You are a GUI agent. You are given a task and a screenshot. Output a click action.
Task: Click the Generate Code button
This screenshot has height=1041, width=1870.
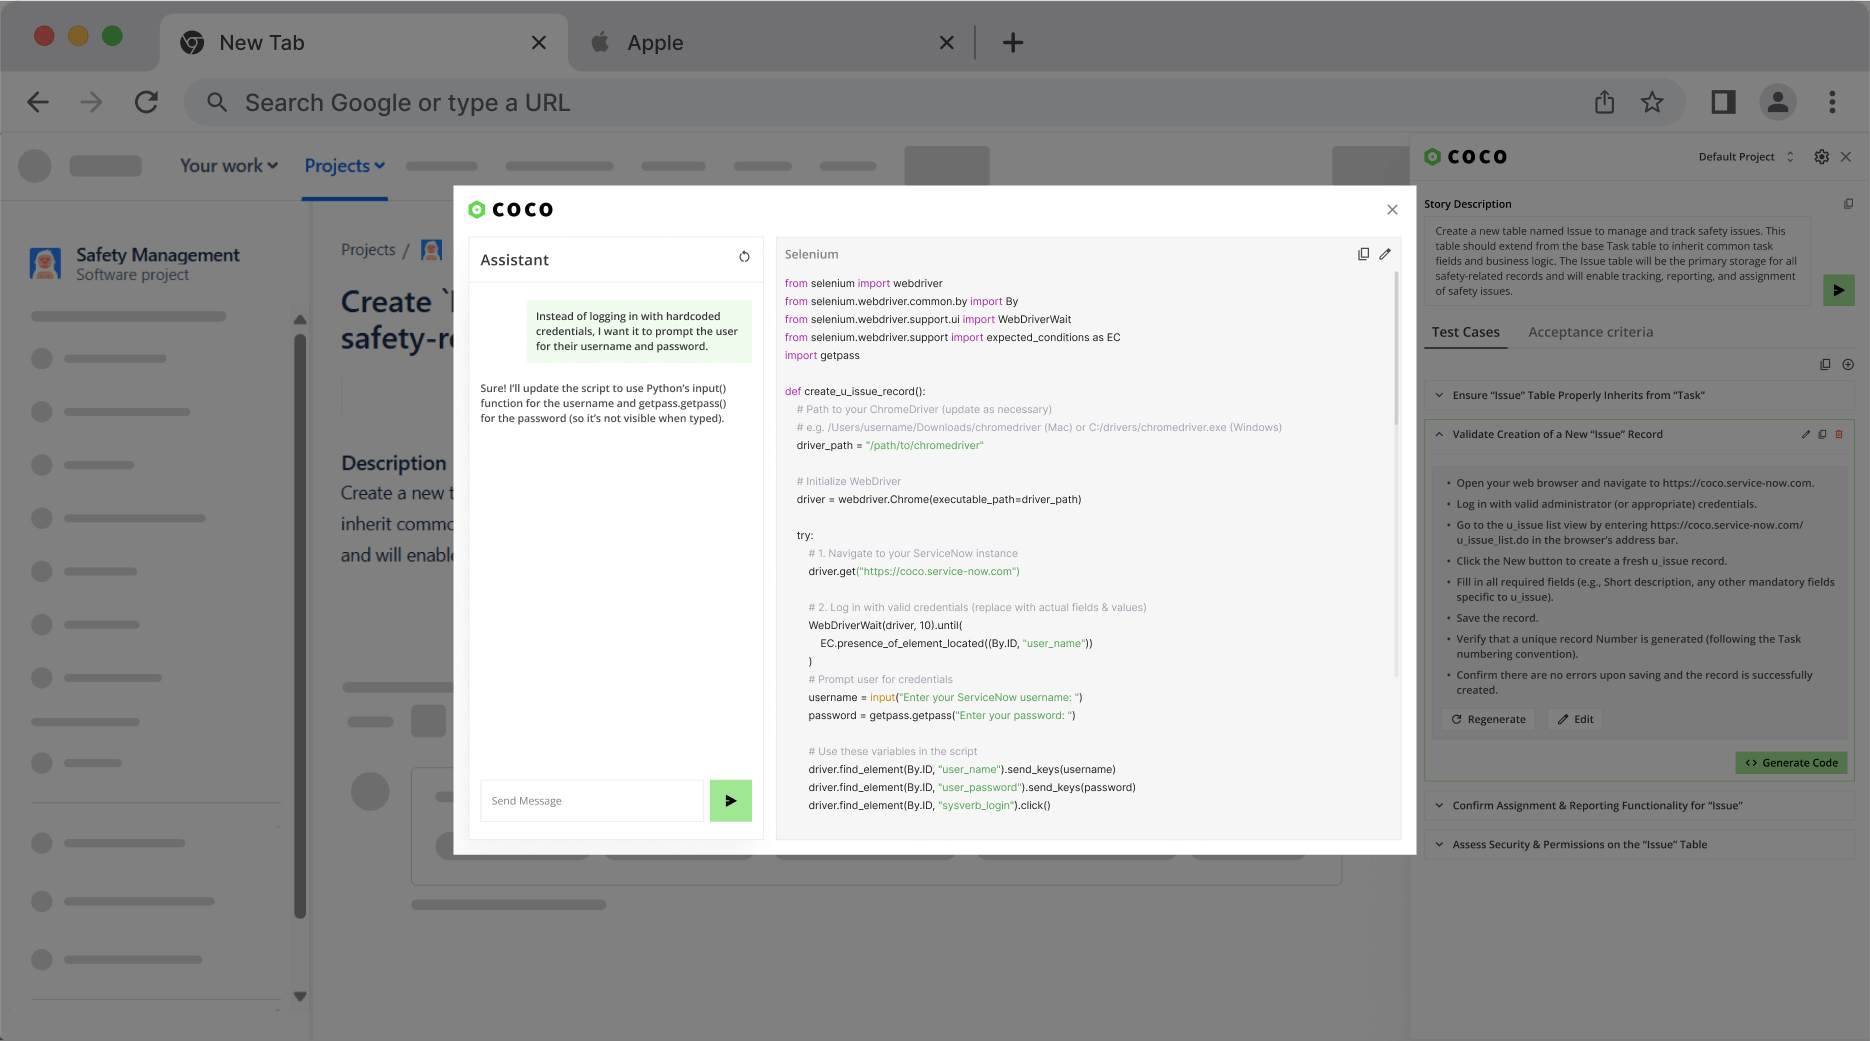click(1791, 762)
